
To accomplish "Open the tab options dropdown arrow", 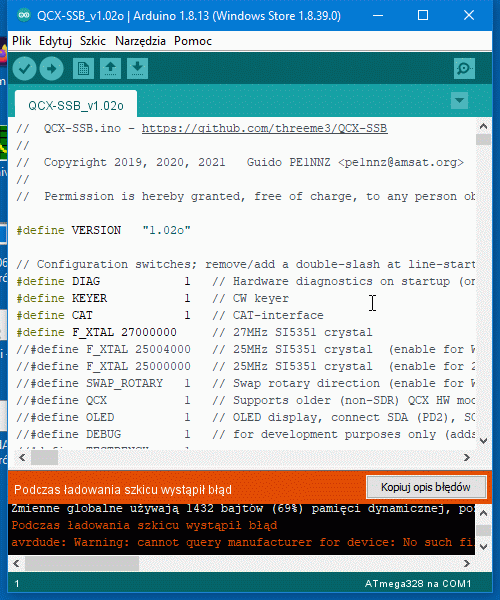I will pyautogui.click(x=459, y=101).
